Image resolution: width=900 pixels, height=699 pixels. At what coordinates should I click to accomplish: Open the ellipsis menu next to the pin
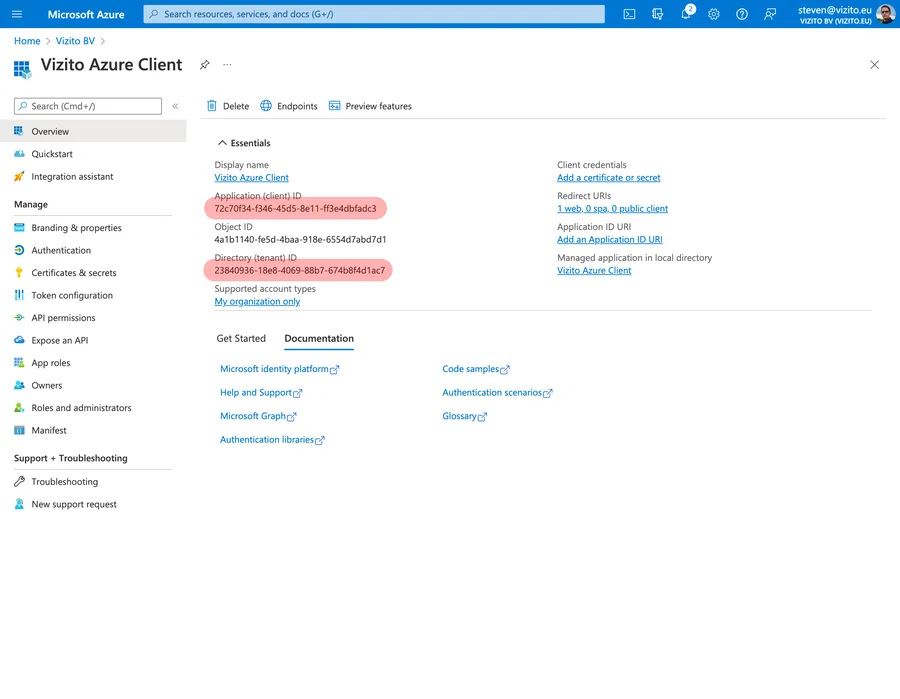(226, 63)
